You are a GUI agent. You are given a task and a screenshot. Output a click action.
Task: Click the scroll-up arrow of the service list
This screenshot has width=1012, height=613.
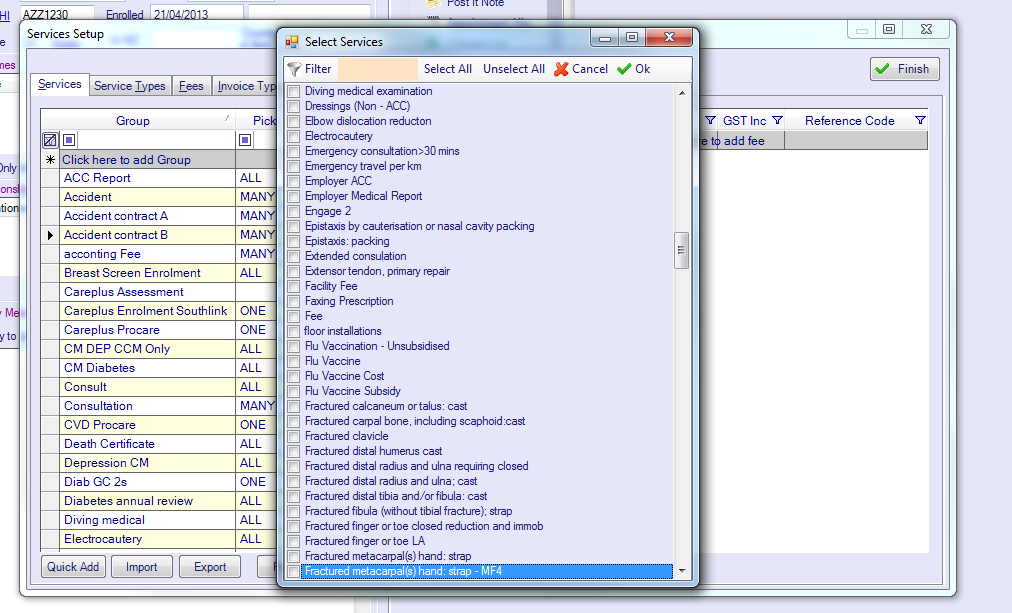[682, 93]
